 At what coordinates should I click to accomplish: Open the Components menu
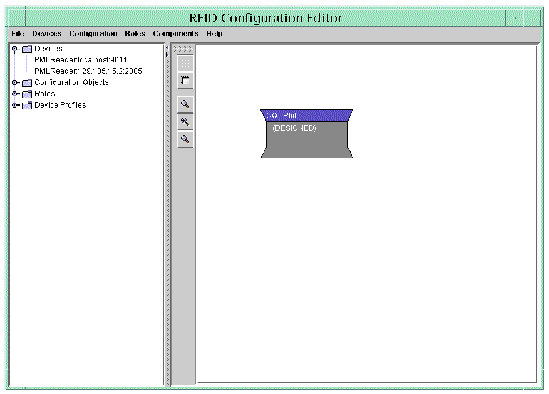(x=175, y=34)
